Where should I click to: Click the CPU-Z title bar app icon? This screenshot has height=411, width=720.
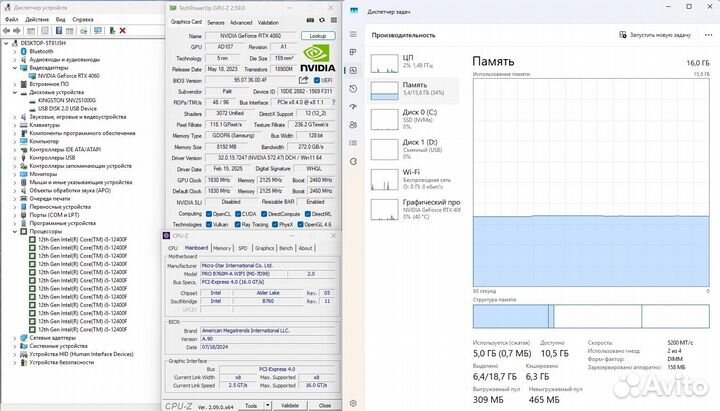coord(167,236)
